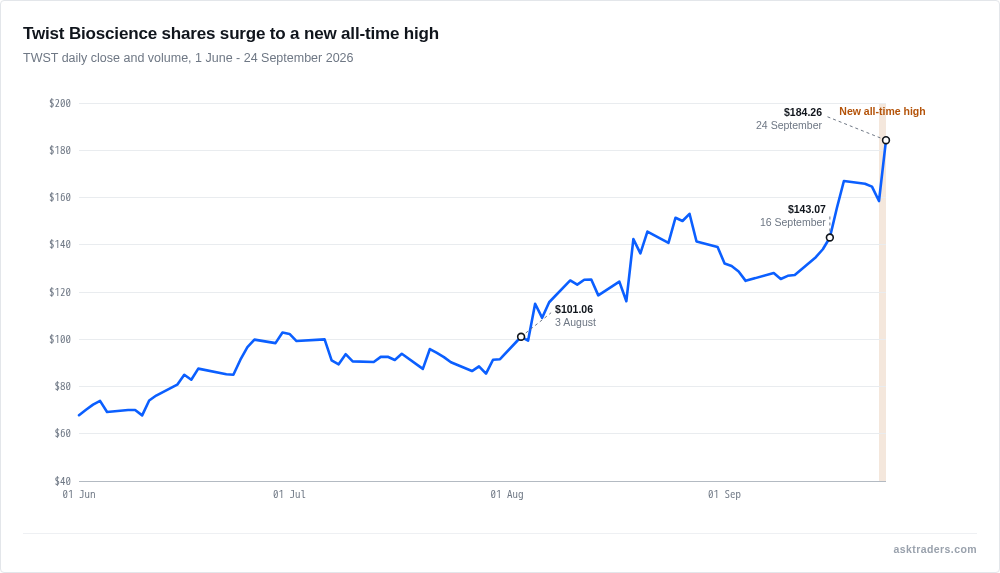Click the $143.07 price label

tap(807, 209)
